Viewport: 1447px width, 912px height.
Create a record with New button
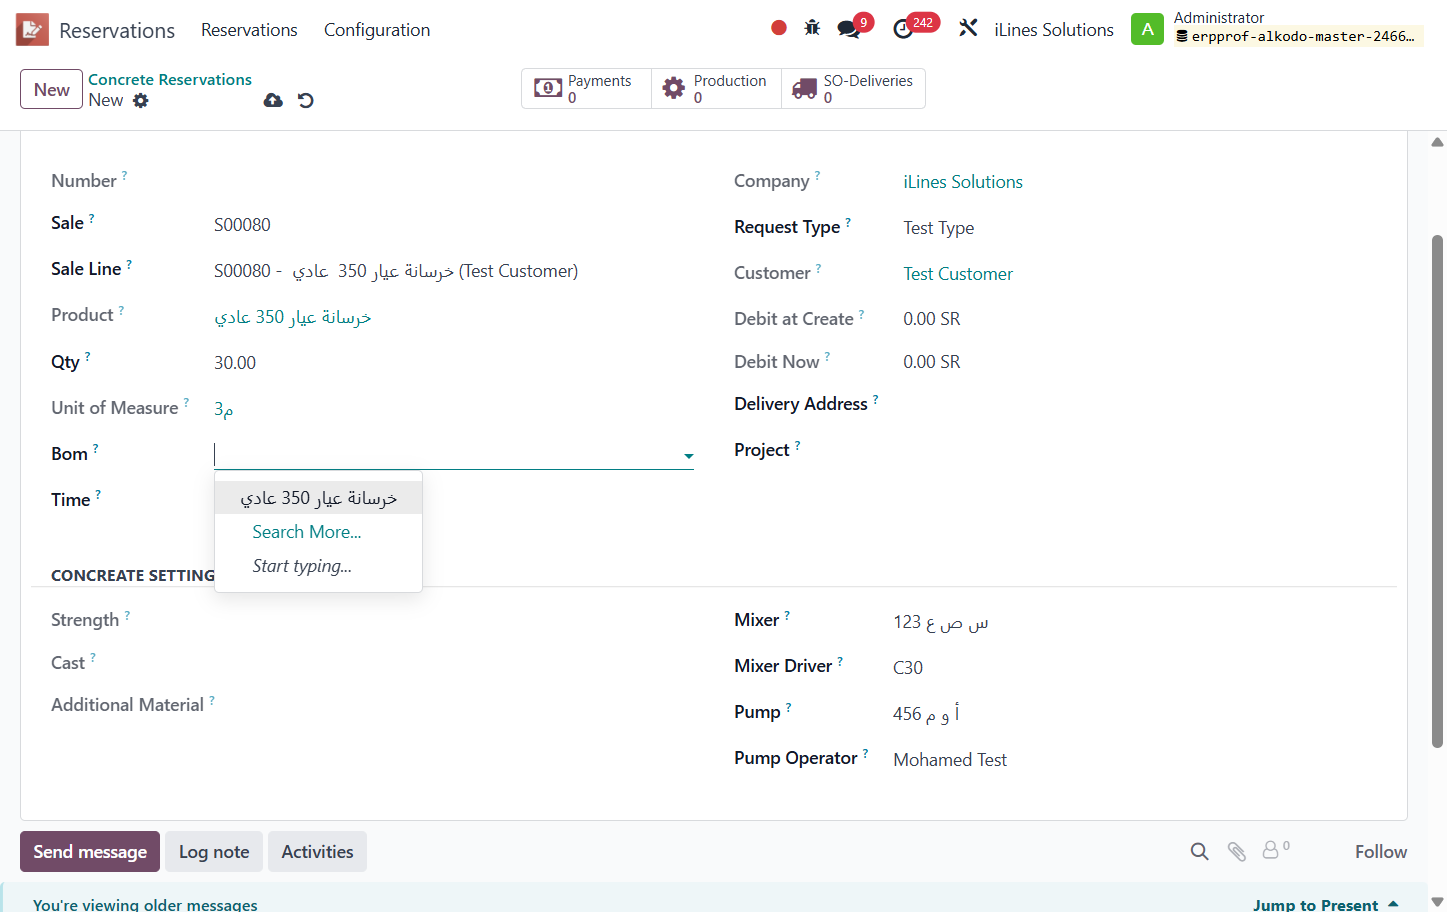(x=51, y=89)
